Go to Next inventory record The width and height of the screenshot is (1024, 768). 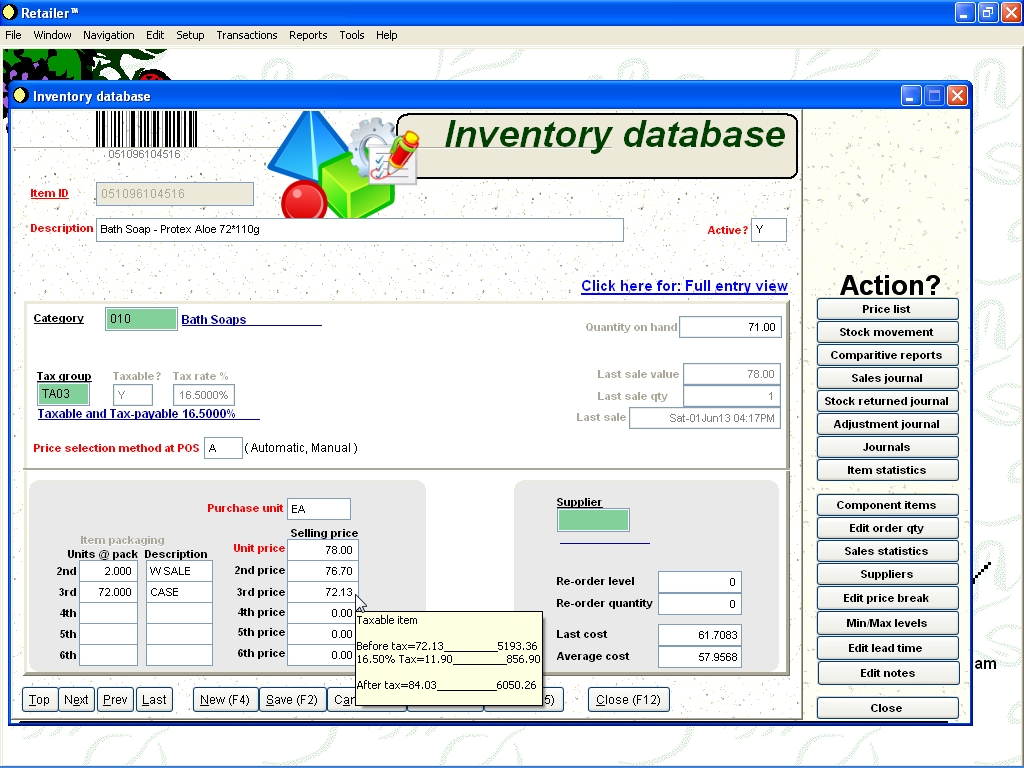tap(76, 700)
